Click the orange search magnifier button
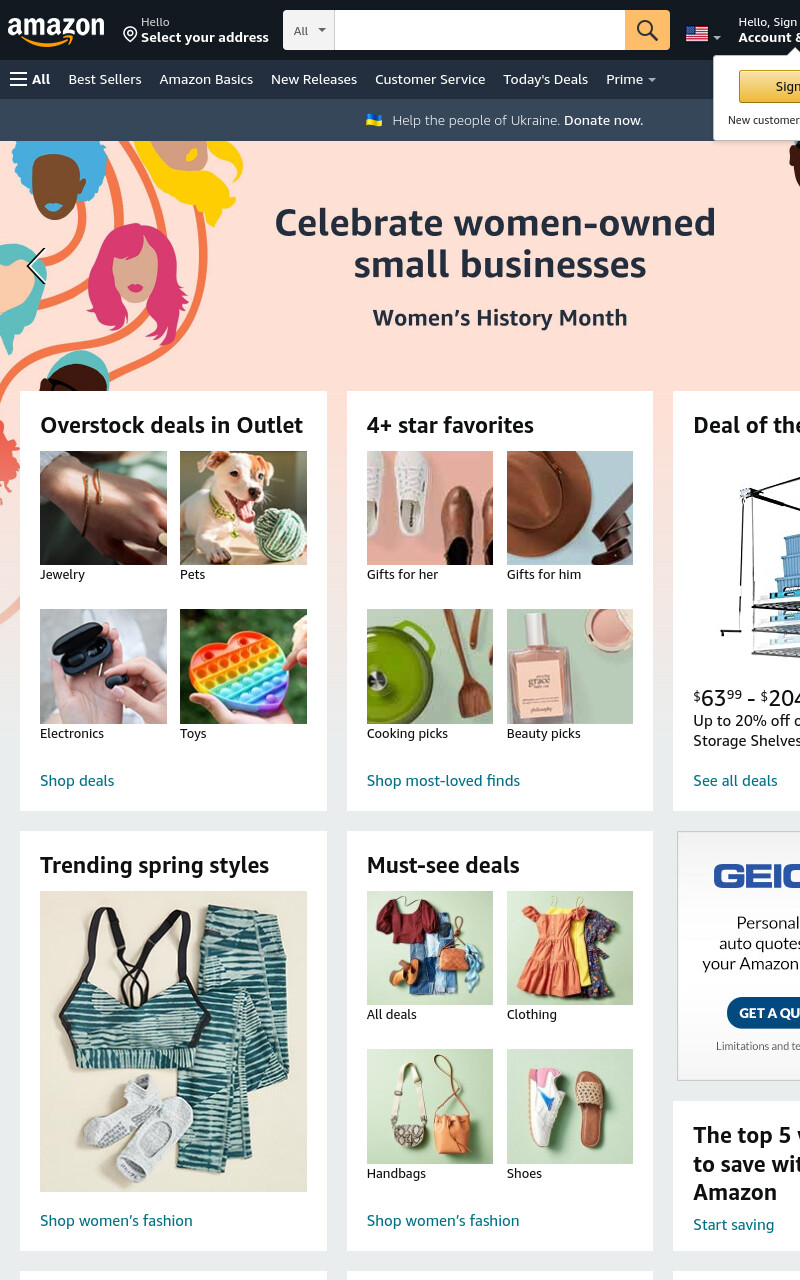The image size is (800, 1280). click(647, 30)
